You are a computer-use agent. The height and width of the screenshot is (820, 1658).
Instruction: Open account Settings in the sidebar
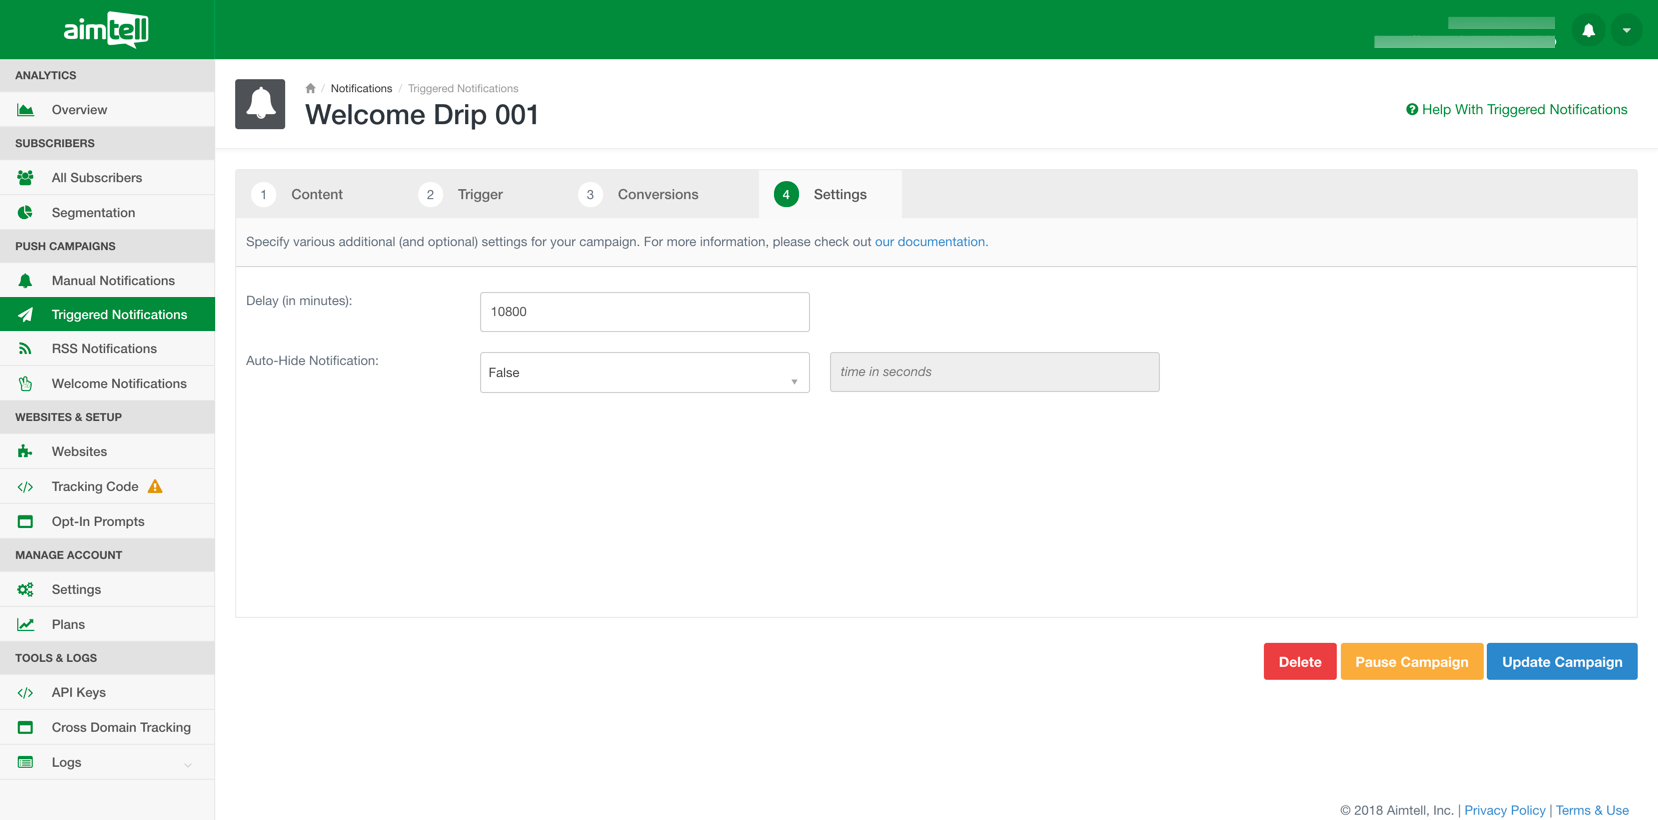coord(107,590)
